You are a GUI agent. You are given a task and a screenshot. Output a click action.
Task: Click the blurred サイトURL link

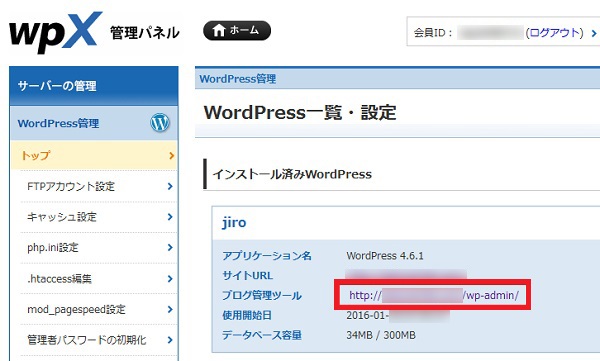pos(406,275)
